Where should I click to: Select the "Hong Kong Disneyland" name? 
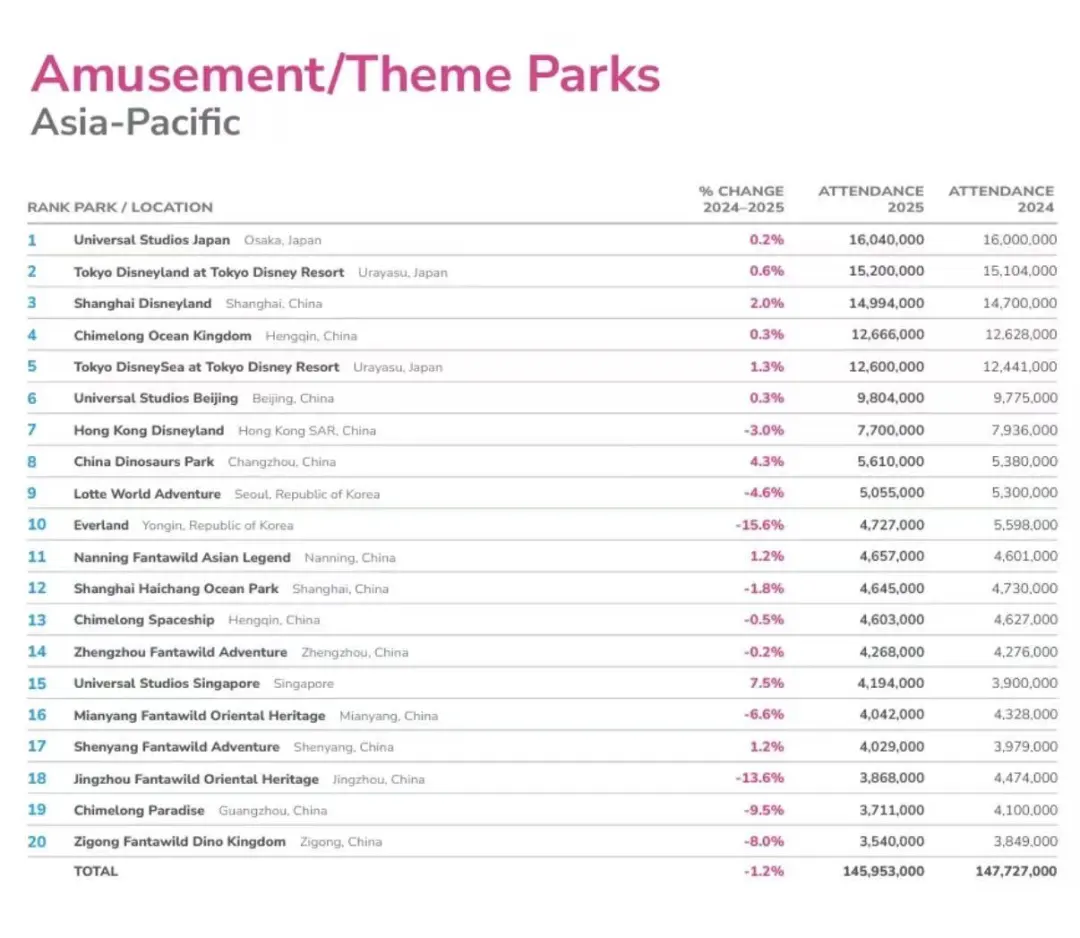[x=149, y=430]
